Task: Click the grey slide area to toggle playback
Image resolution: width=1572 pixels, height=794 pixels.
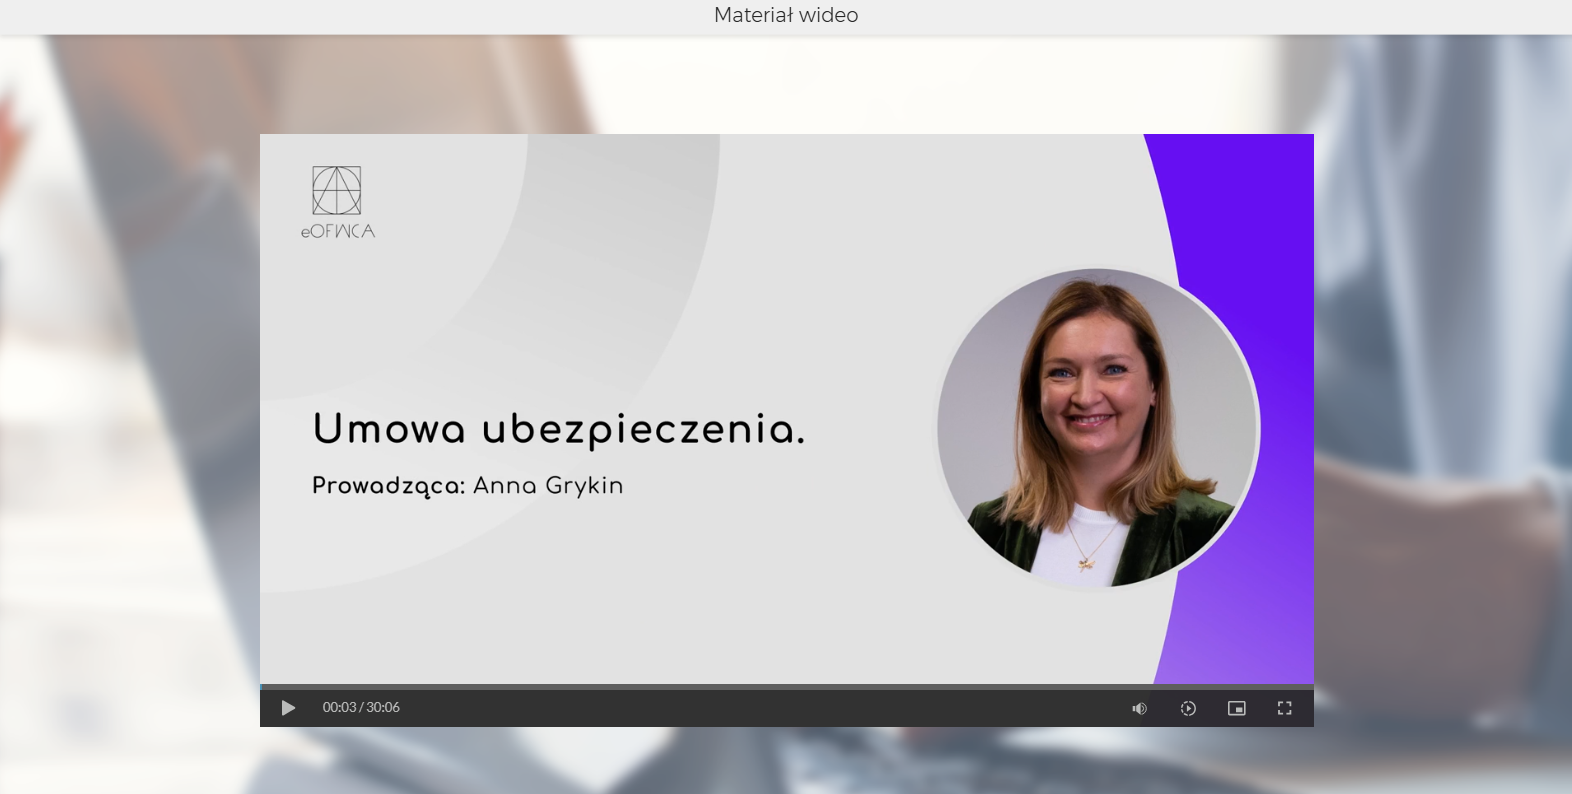Action: pyautogui.click(x=600, y=600)
